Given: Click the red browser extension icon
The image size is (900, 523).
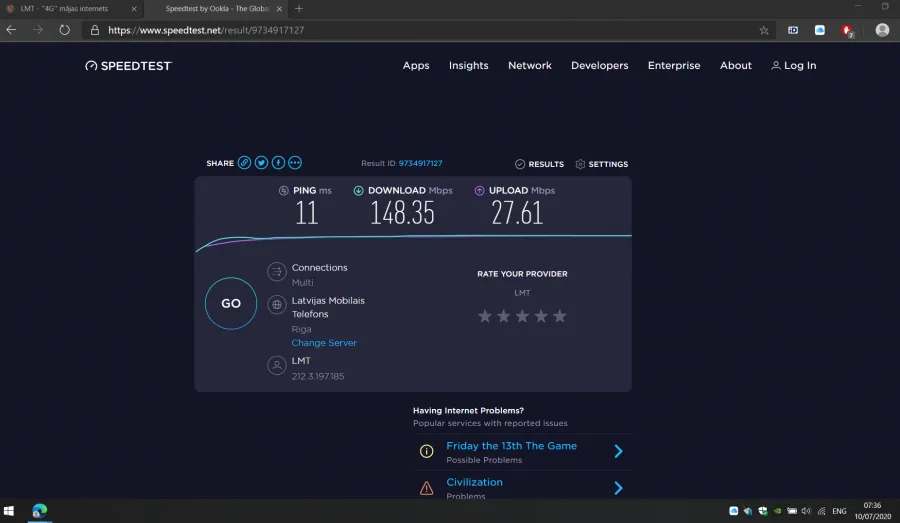Looking at the screenshot, I should 847,30.
